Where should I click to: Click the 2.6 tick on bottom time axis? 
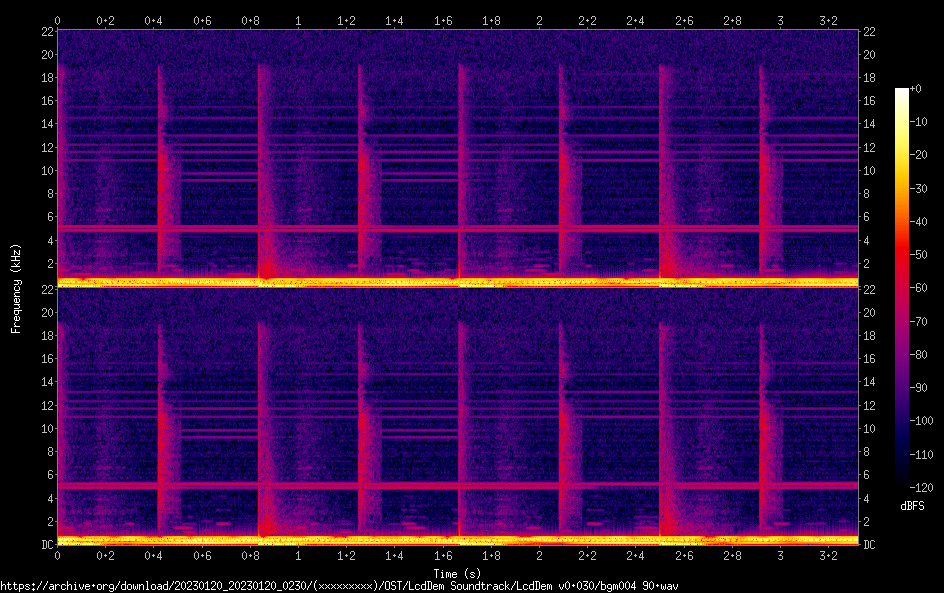[684, 555]
